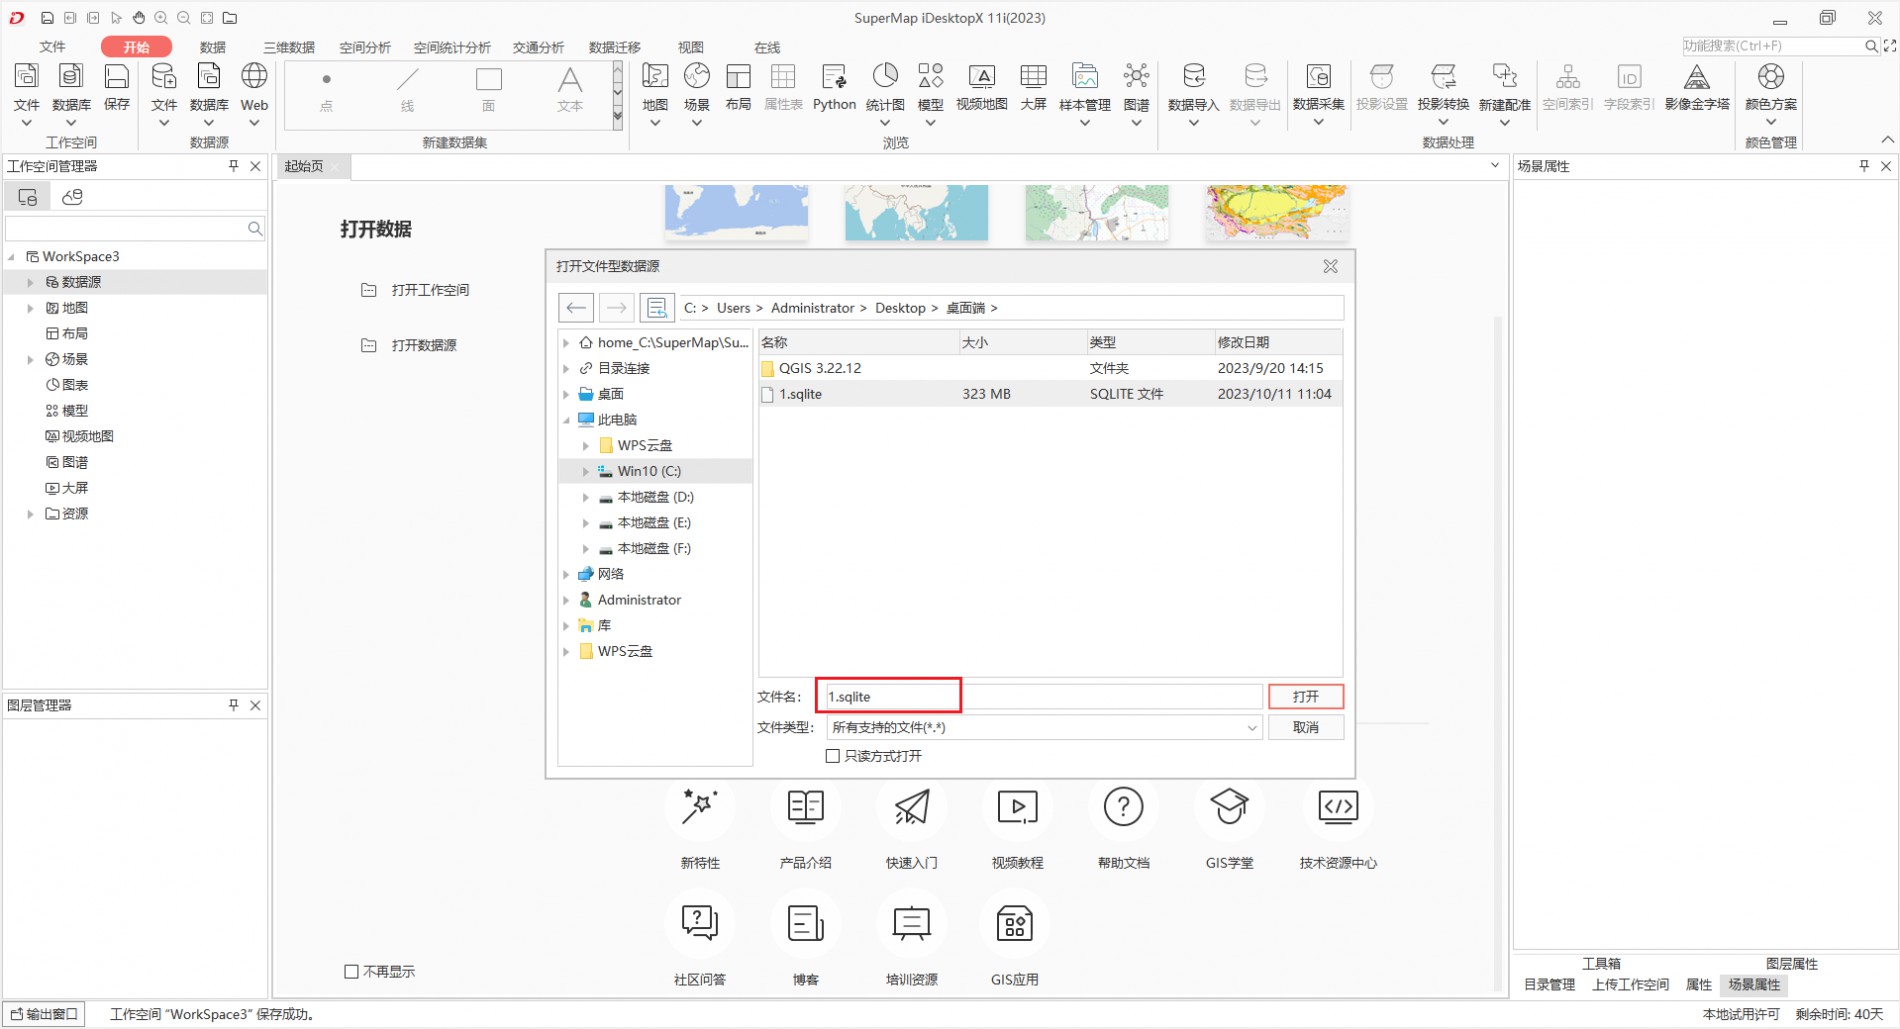
Task: Tick the 不再显示 checkbox
Action: pyautogui.click(x=351, y=971)
